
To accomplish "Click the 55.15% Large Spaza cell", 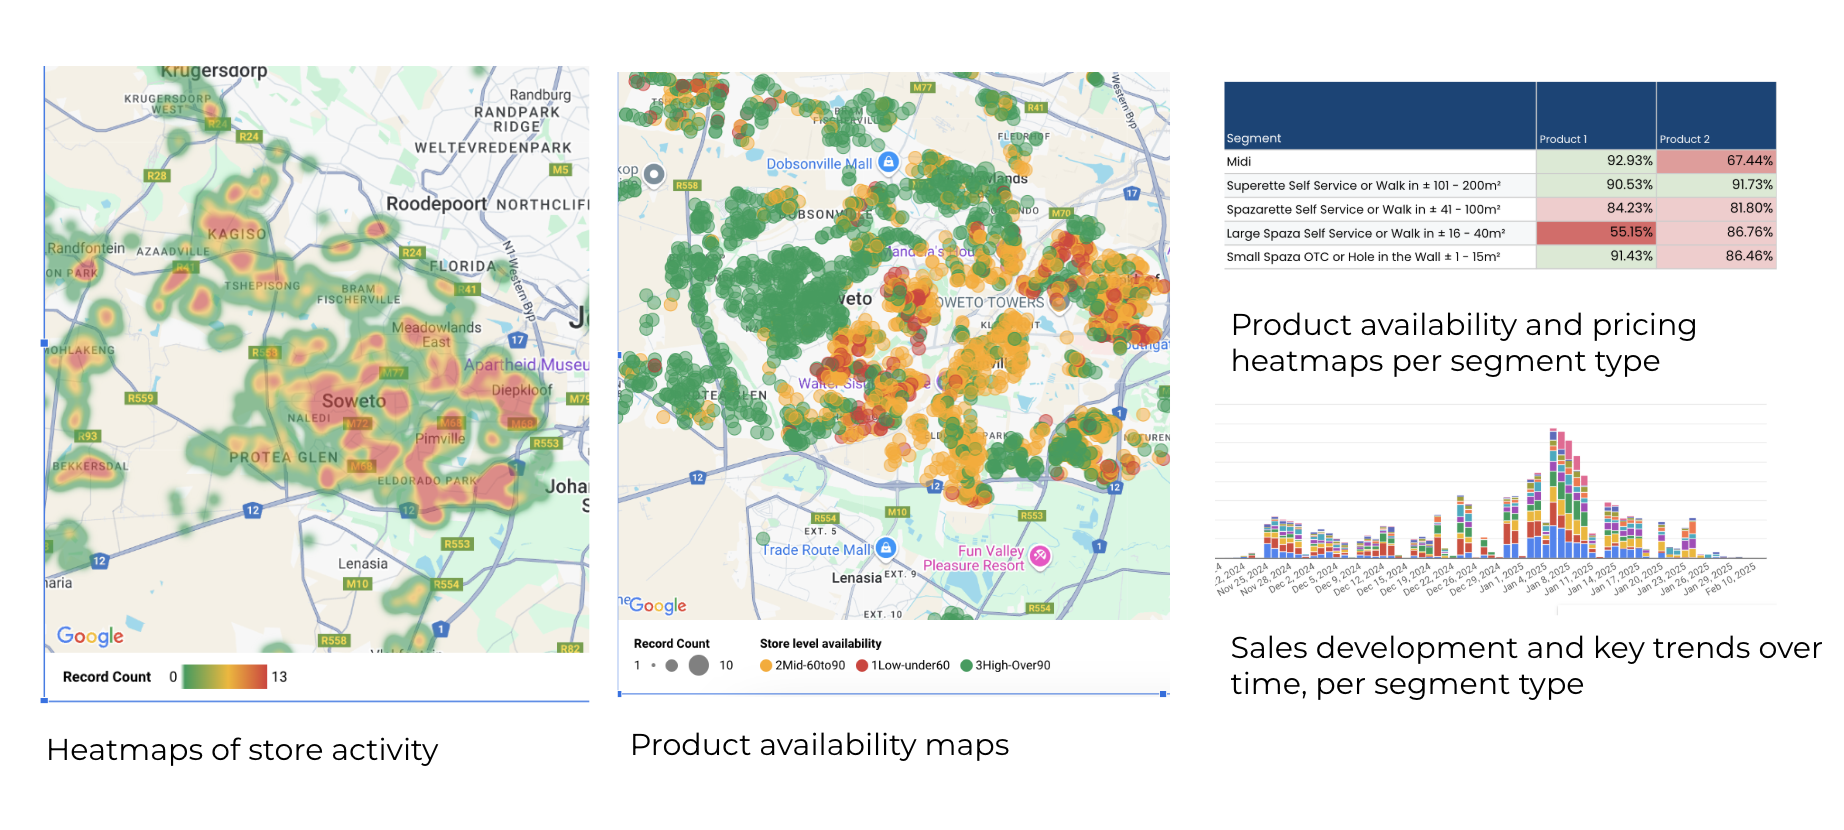I will (1596, 232).
